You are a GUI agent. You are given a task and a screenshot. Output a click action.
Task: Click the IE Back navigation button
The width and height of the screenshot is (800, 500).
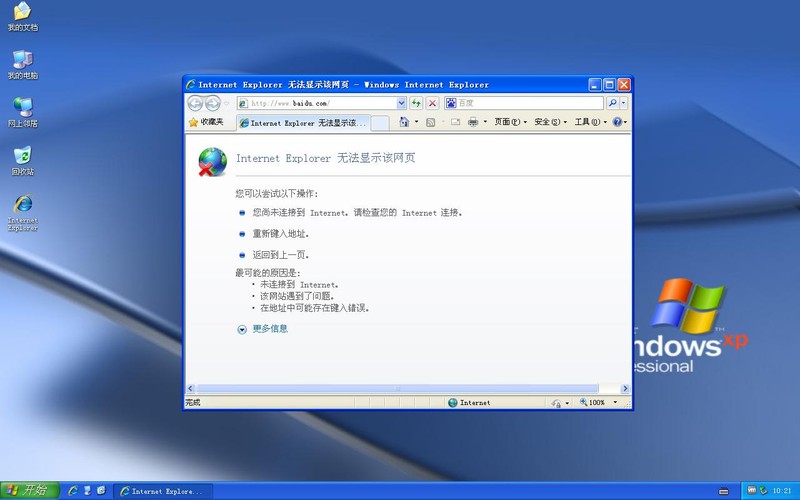pyautogui.click(x=195, y=103)
